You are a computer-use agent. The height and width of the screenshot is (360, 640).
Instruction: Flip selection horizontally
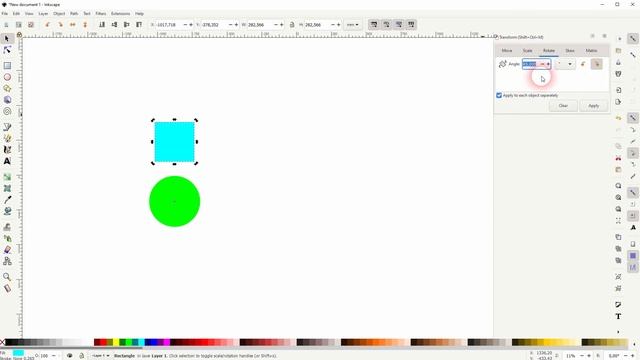click(73, 25)
